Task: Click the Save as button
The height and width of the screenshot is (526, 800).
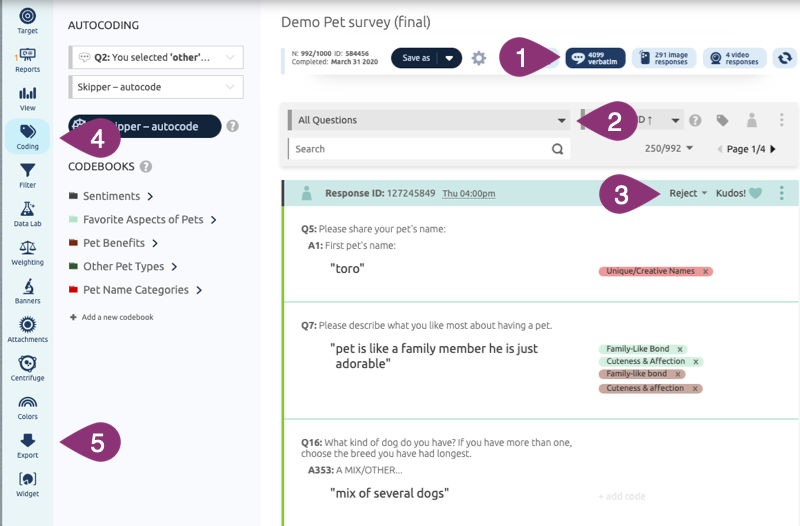Action: [x=416, y=58]
